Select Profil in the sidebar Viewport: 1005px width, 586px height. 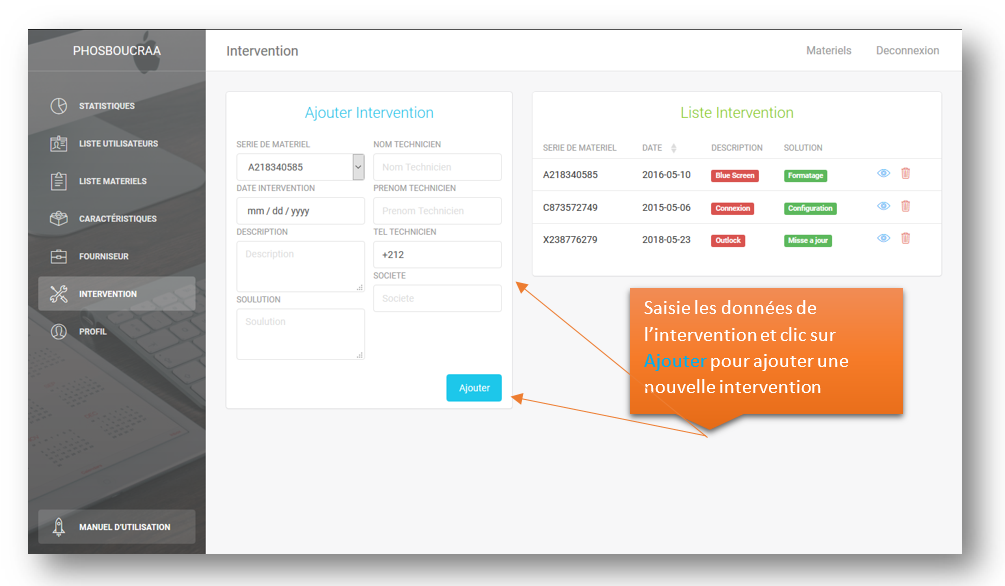pos(117,331)
